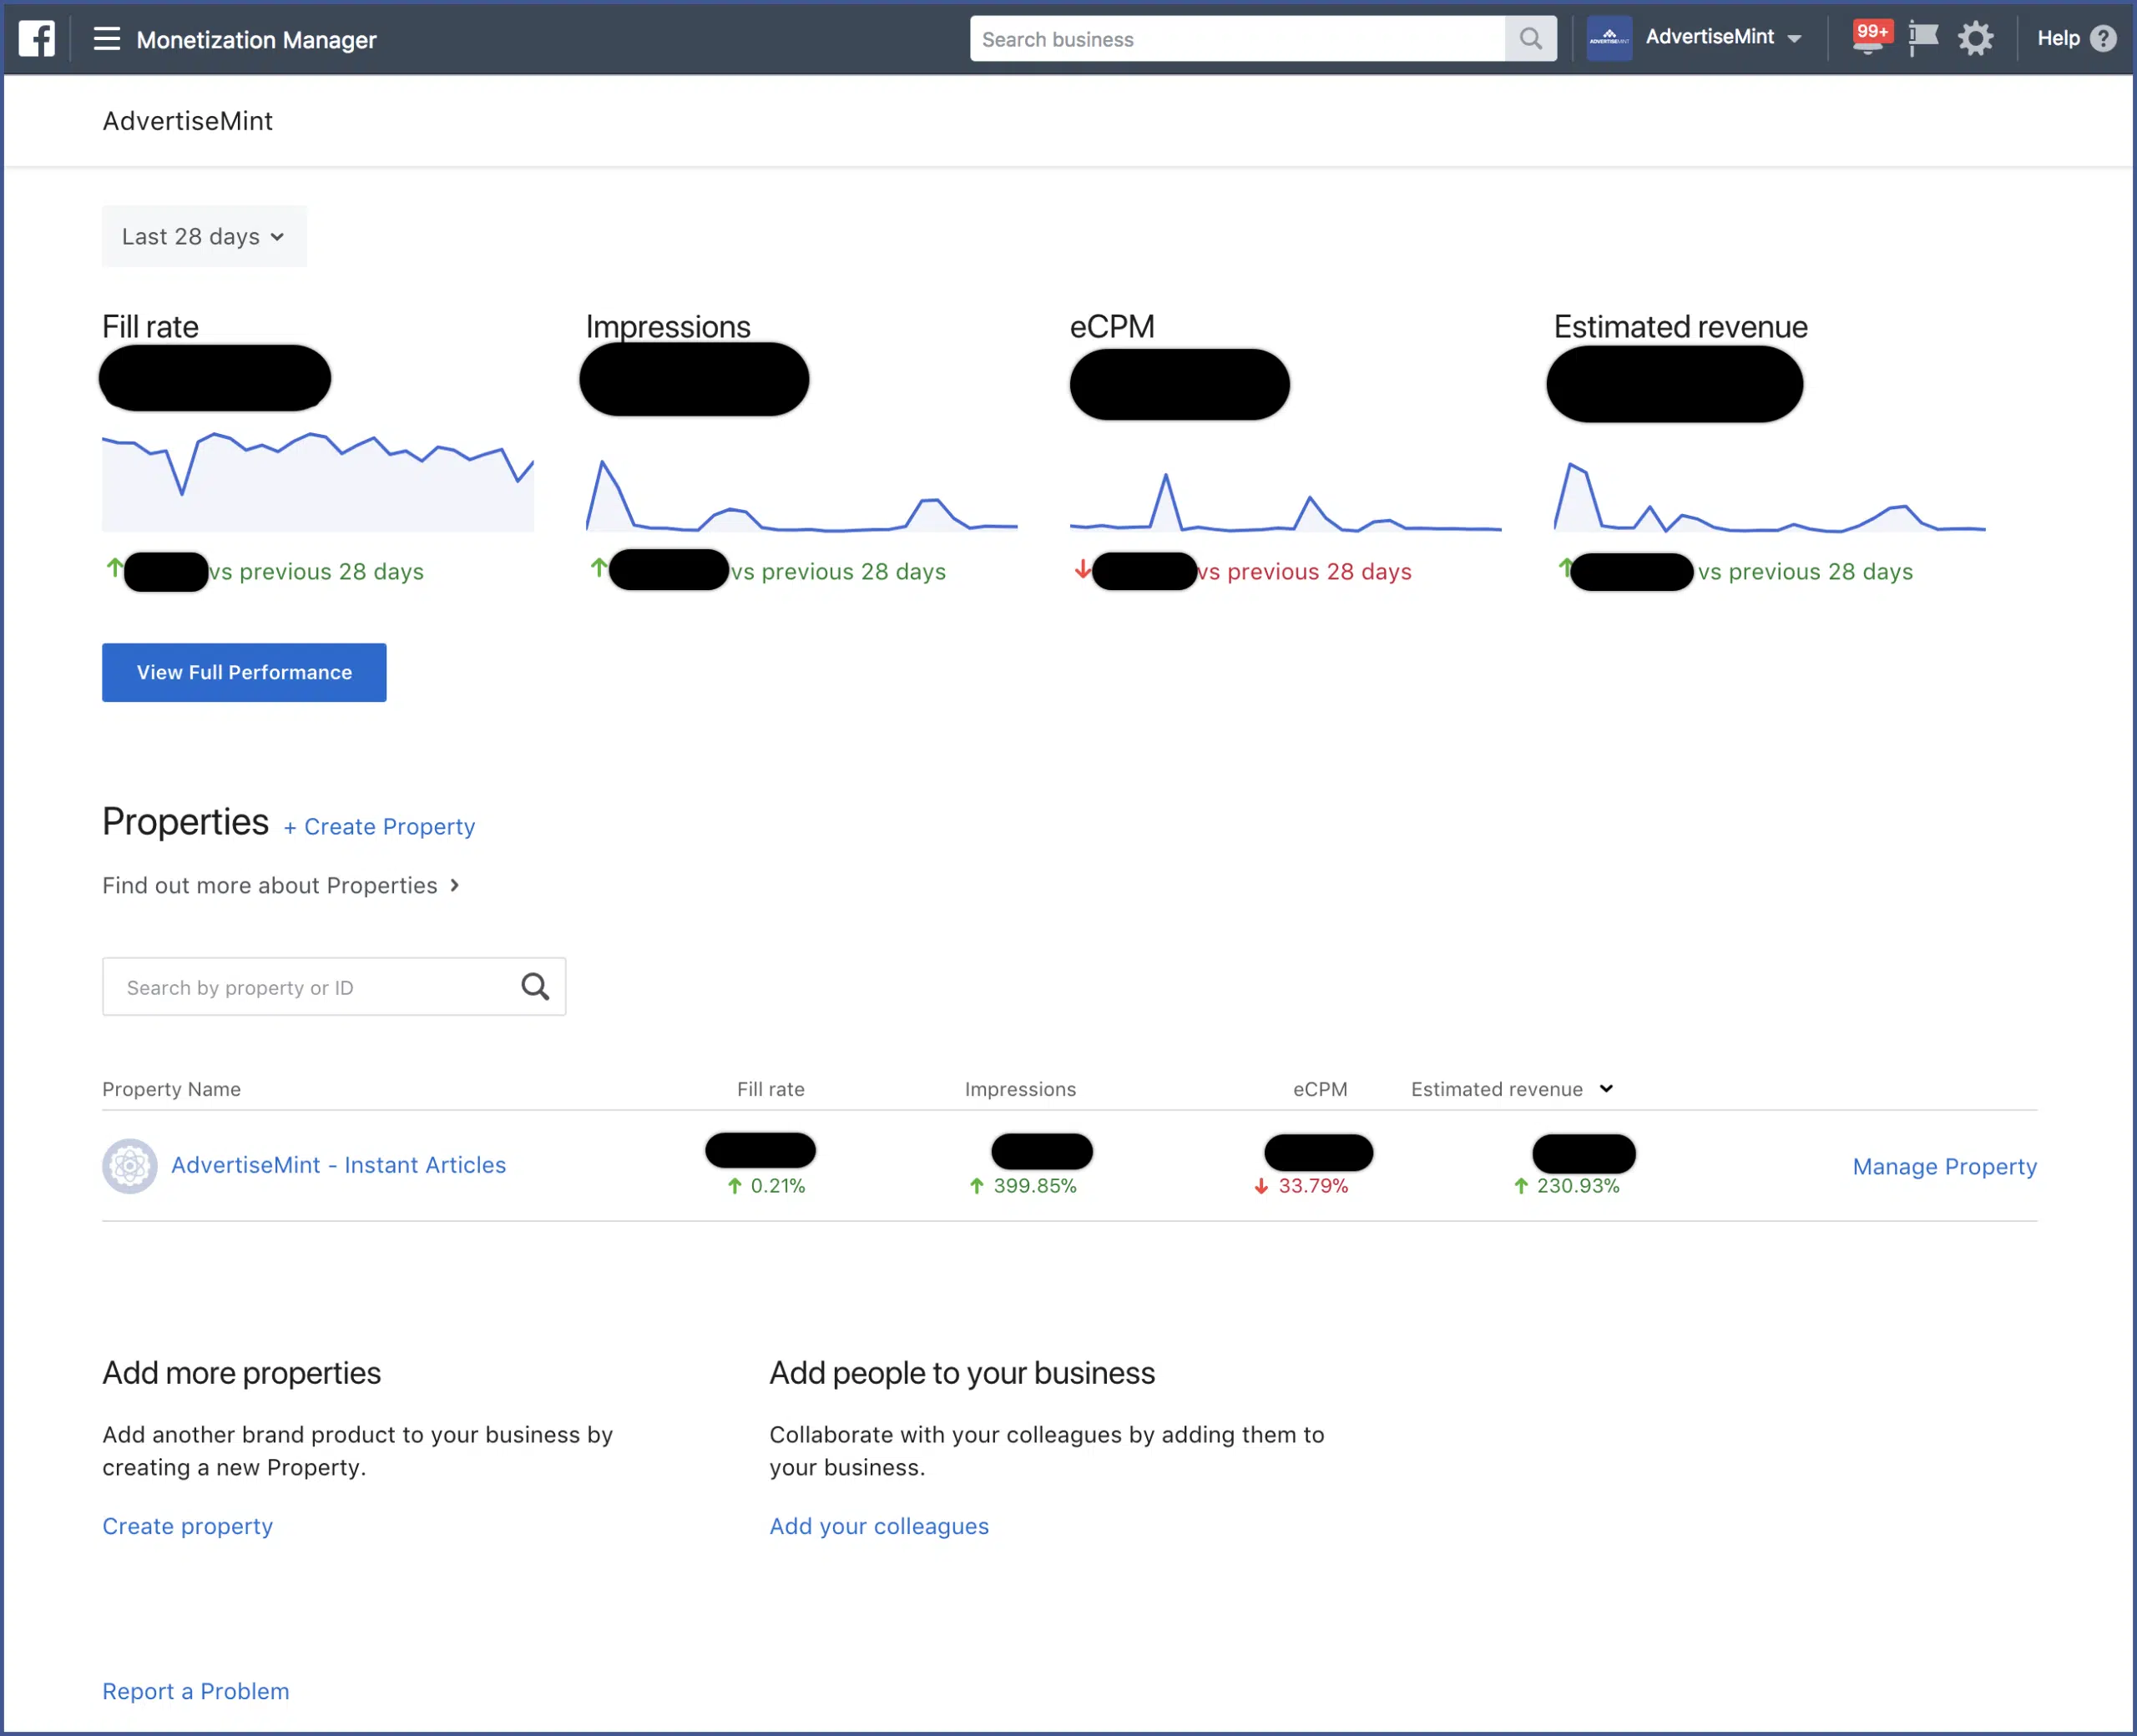Click the flag feedback icon

(1922, 38)
